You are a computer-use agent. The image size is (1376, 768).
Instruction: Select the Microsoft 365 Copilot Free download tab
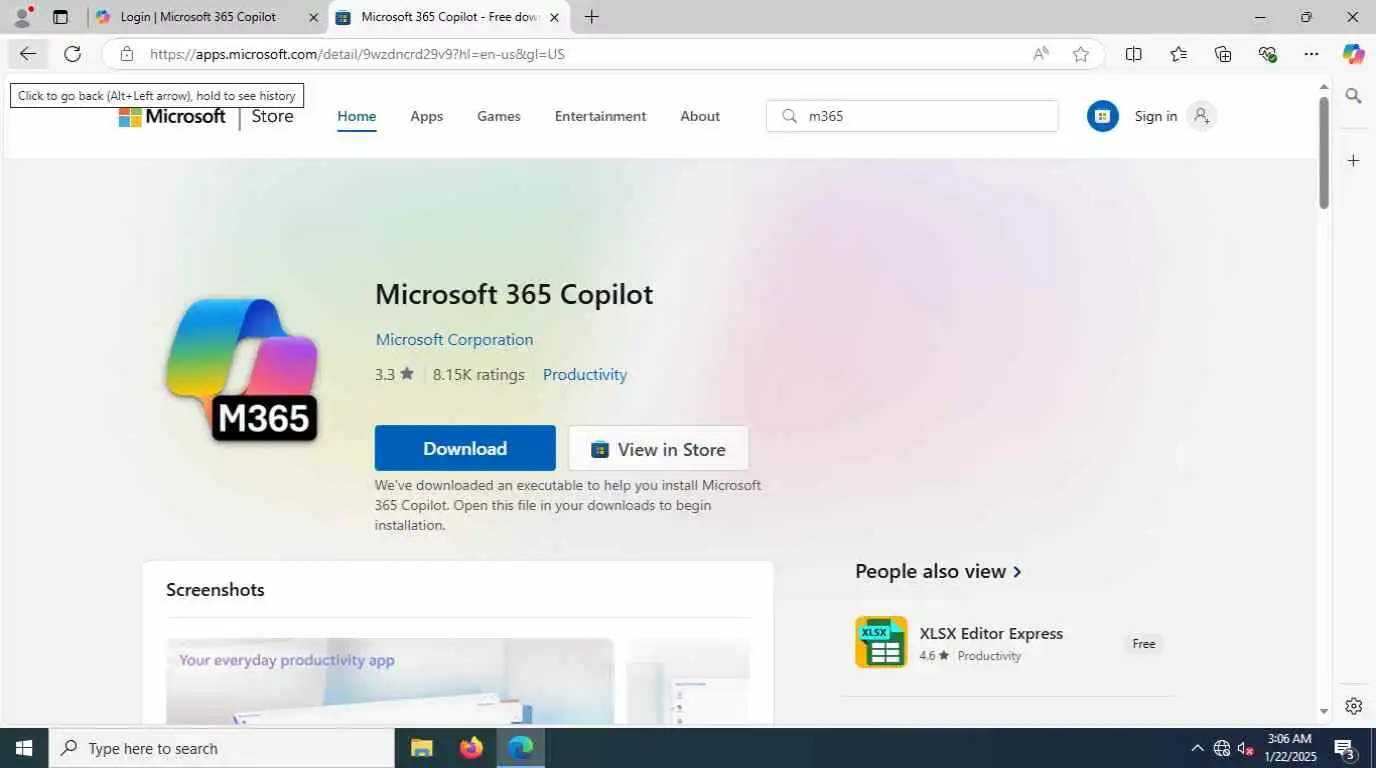click(x=448, y=17)
